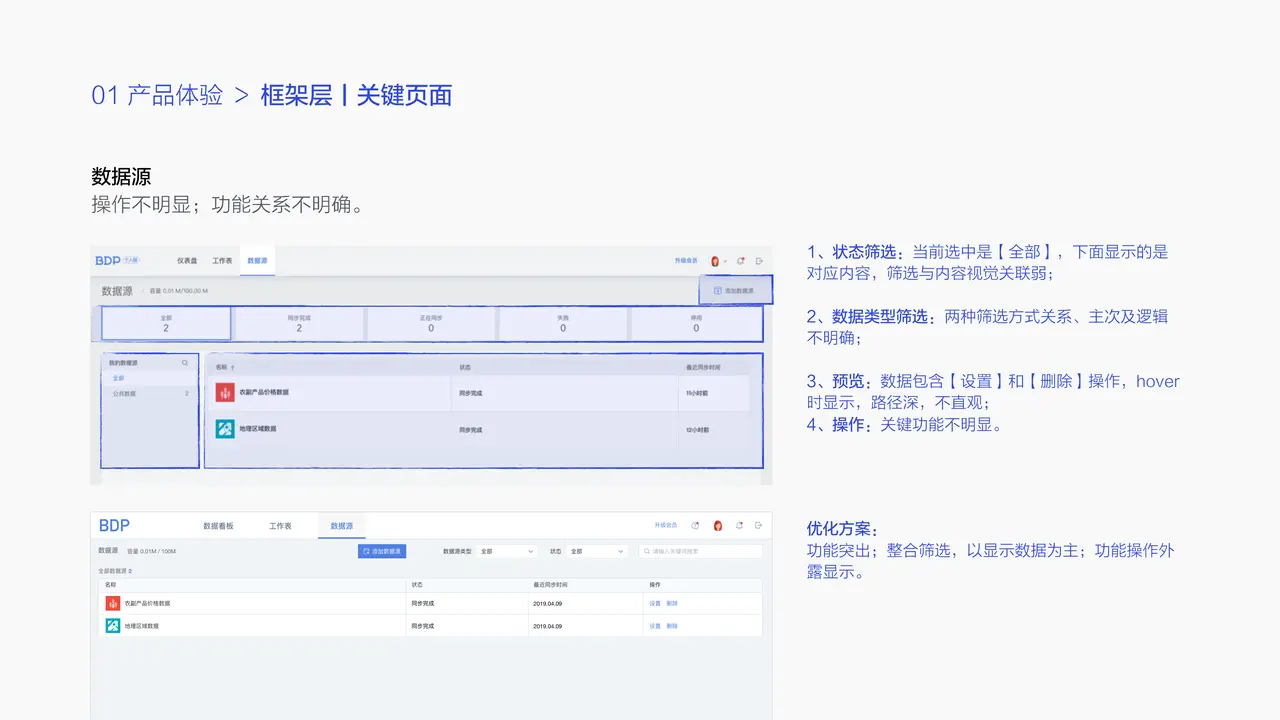This screenshot has width=1280, height=720.
Task: Click the teal 地理区域数据 icon in the lower table
Action: pos(113,626)
